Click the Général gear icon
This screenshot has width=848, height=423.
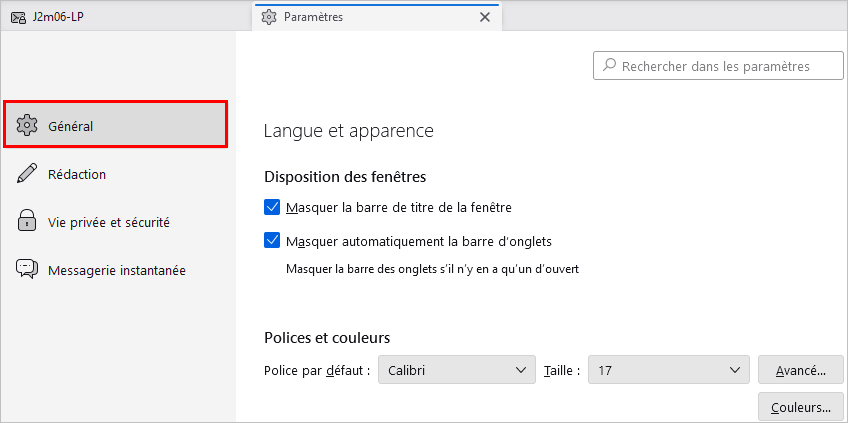coord(27,126)
